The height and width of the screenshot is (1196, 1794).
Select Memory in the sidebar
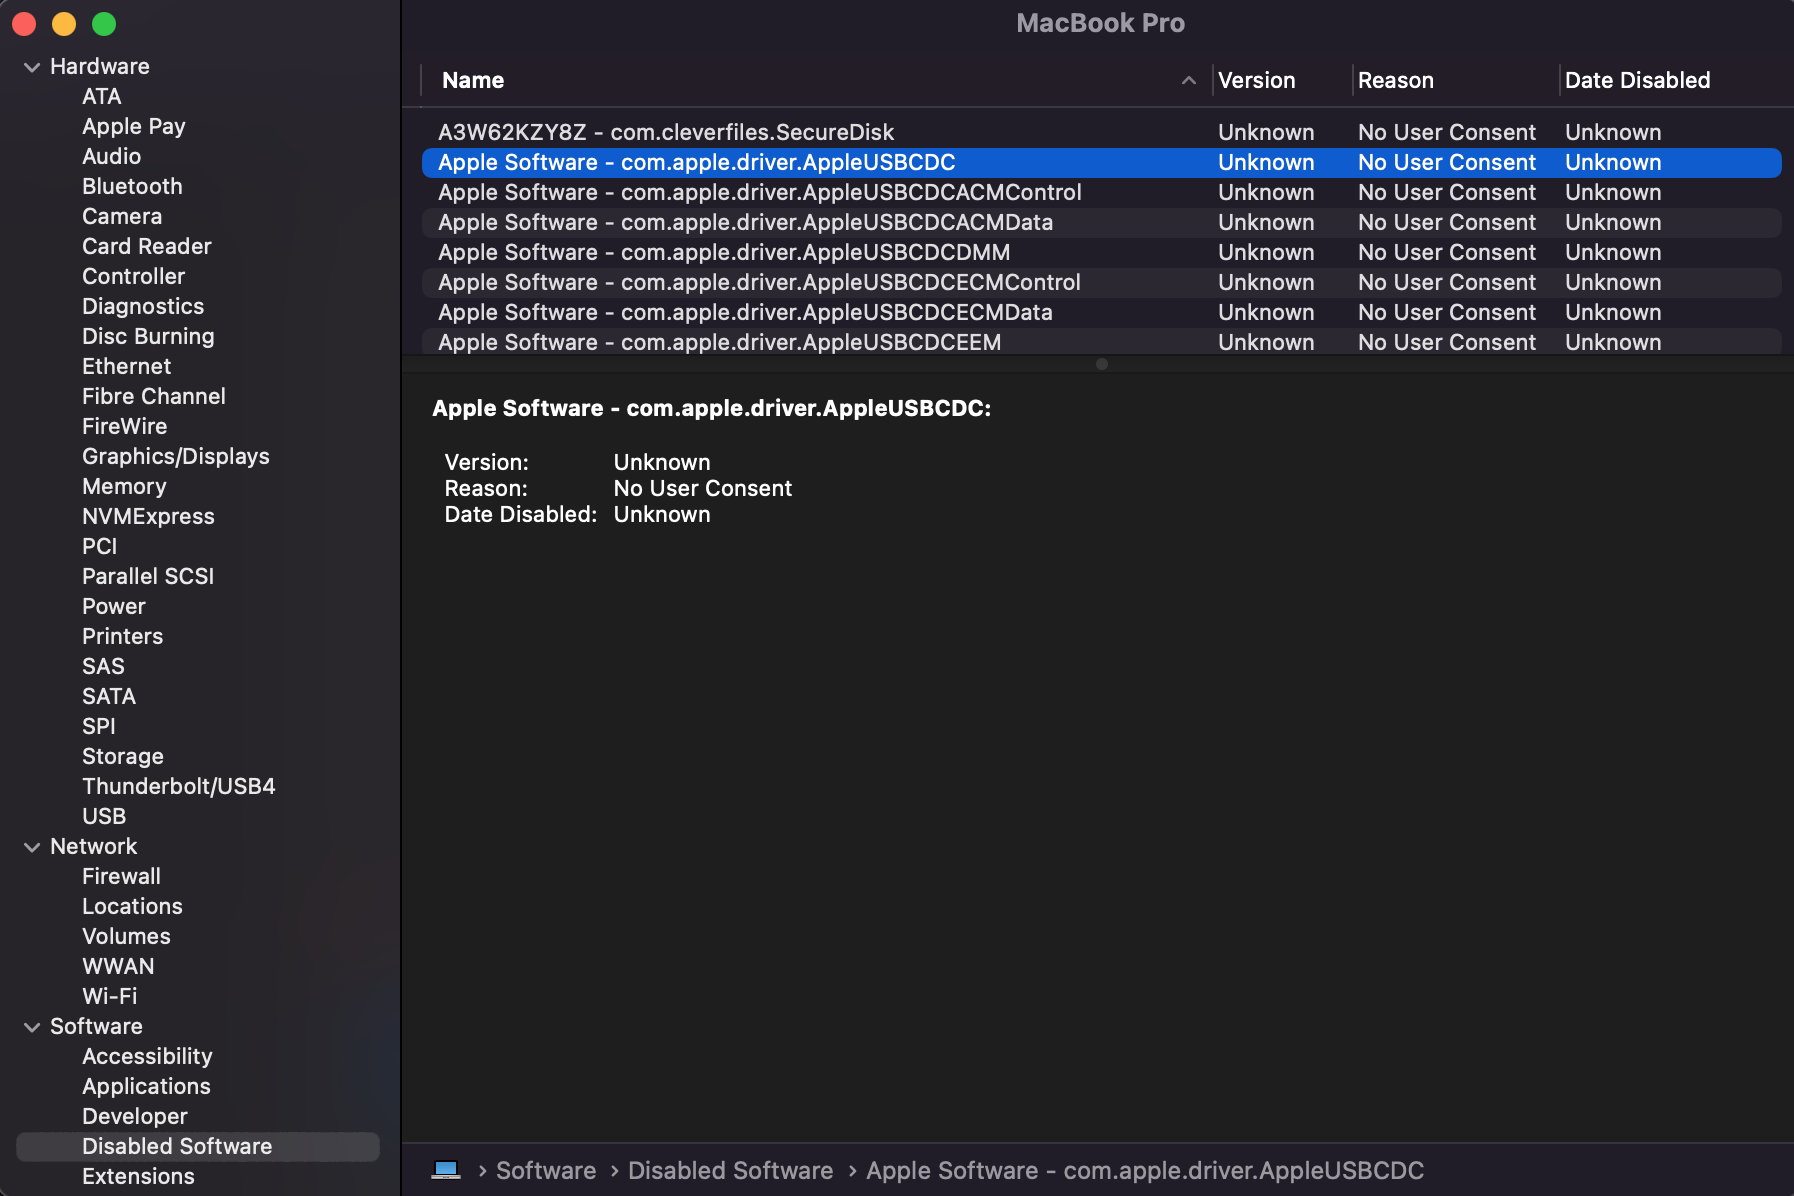pyautogui.click(x=124, y=487)
